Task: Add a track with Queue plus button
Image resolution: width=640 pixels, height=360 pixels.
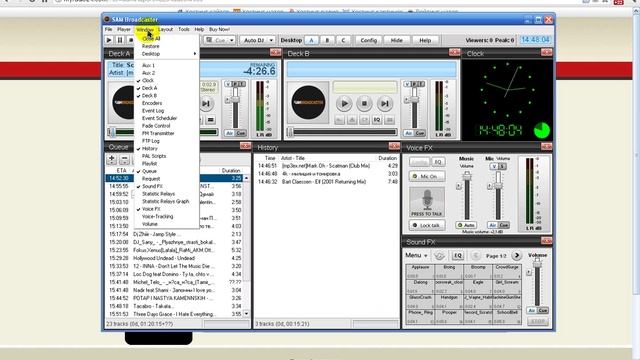Action: point(111,159)
